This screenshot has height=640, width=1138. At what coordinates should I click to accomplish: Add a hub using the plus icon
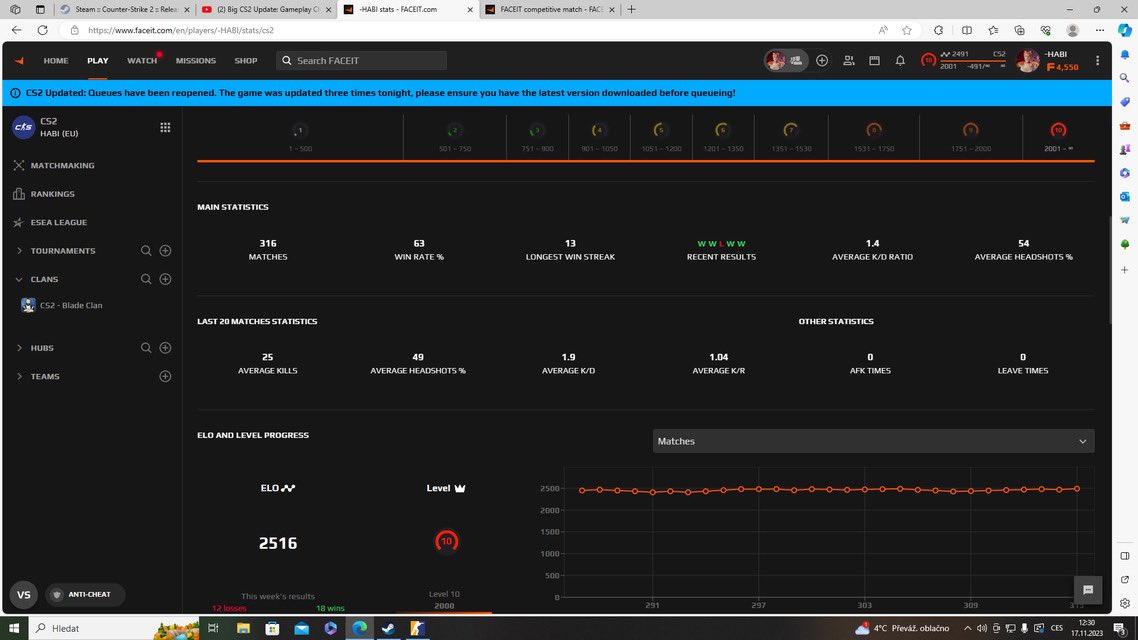pos(165,348)
